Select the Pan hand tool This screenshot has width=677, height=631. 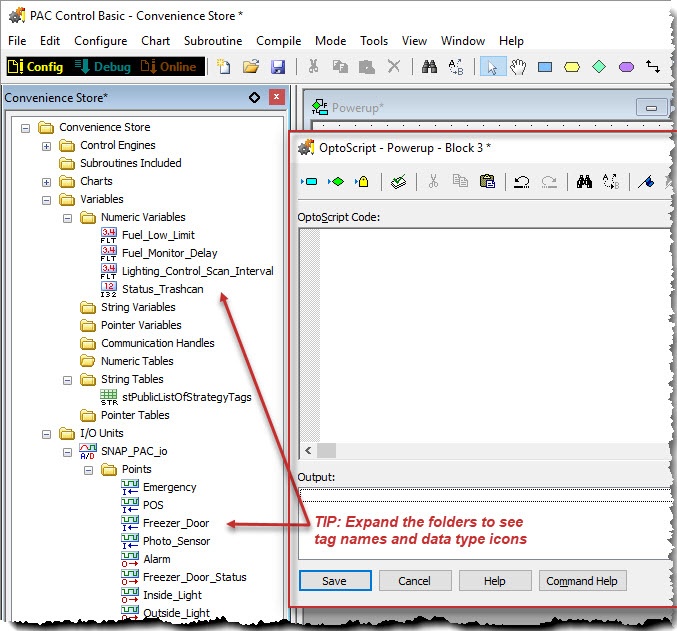tap(518, 67)
